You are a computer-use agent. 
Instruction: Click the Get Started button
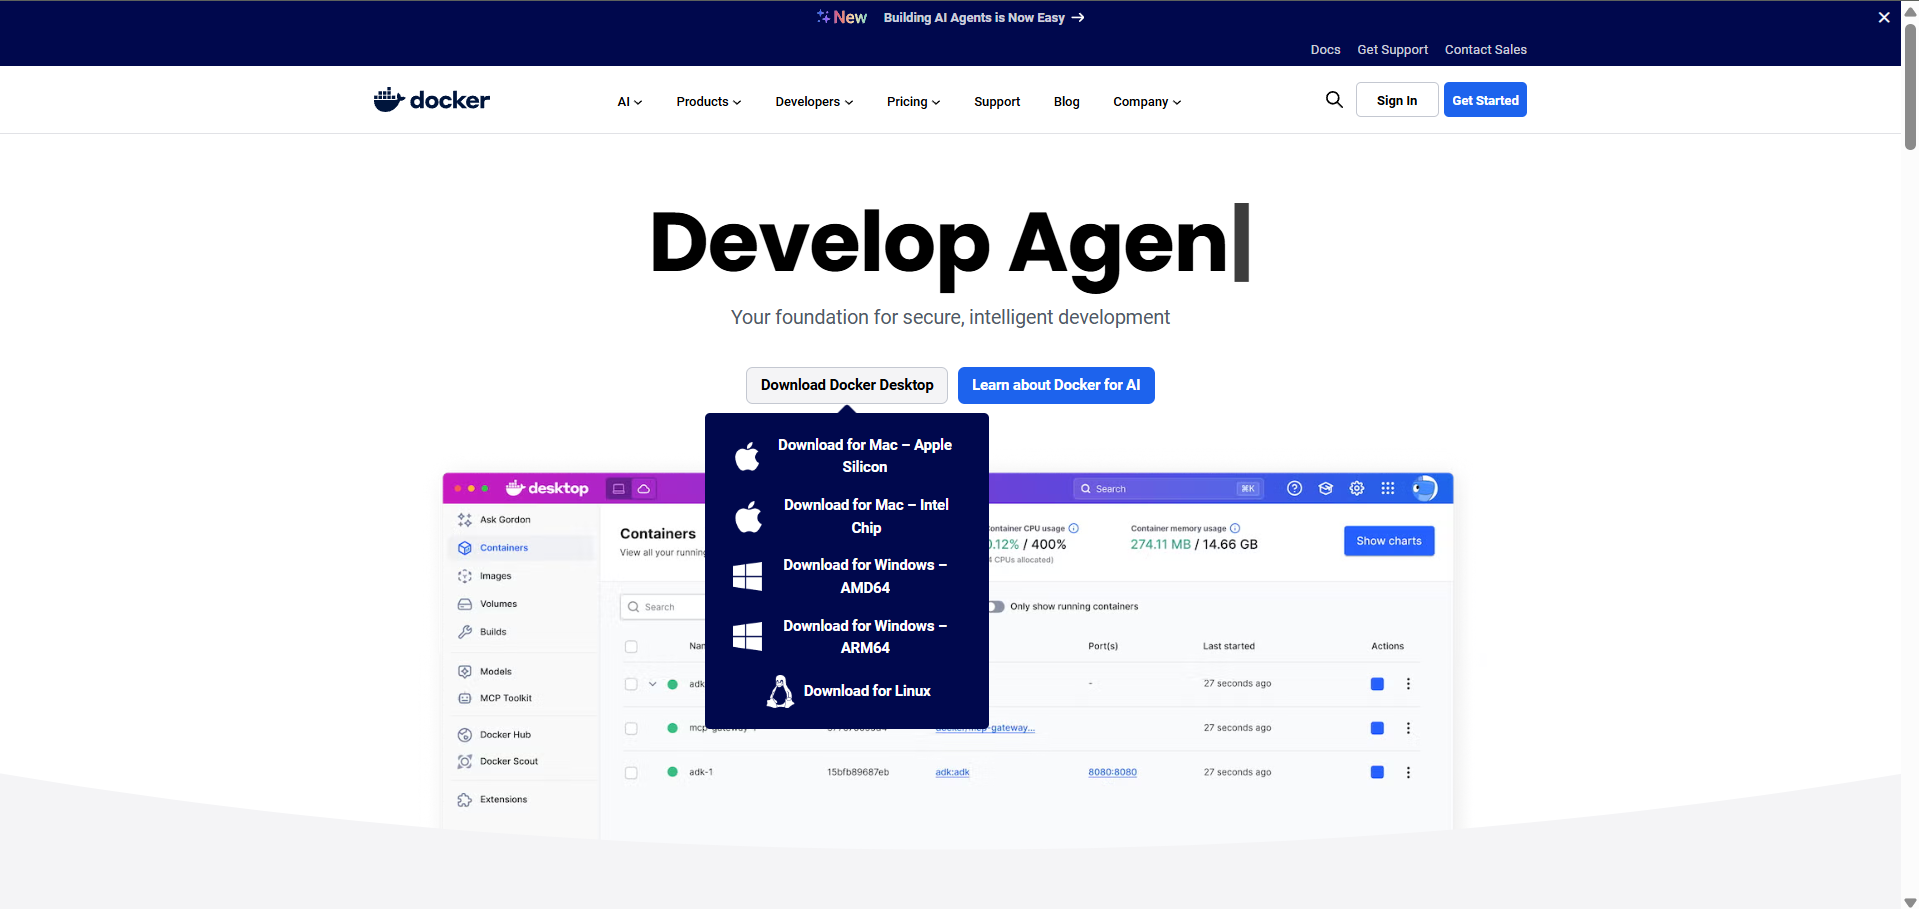[x=1485, y=100]
